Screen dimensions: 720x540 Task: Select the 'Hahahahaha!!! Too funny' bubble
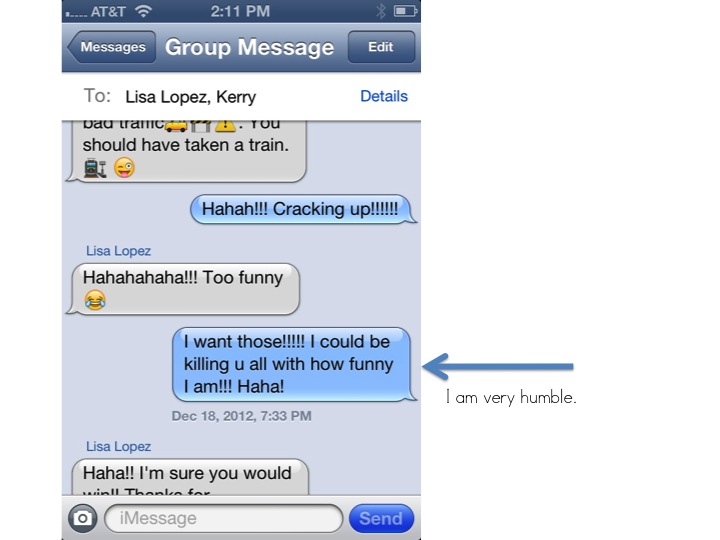pos(184,289)
